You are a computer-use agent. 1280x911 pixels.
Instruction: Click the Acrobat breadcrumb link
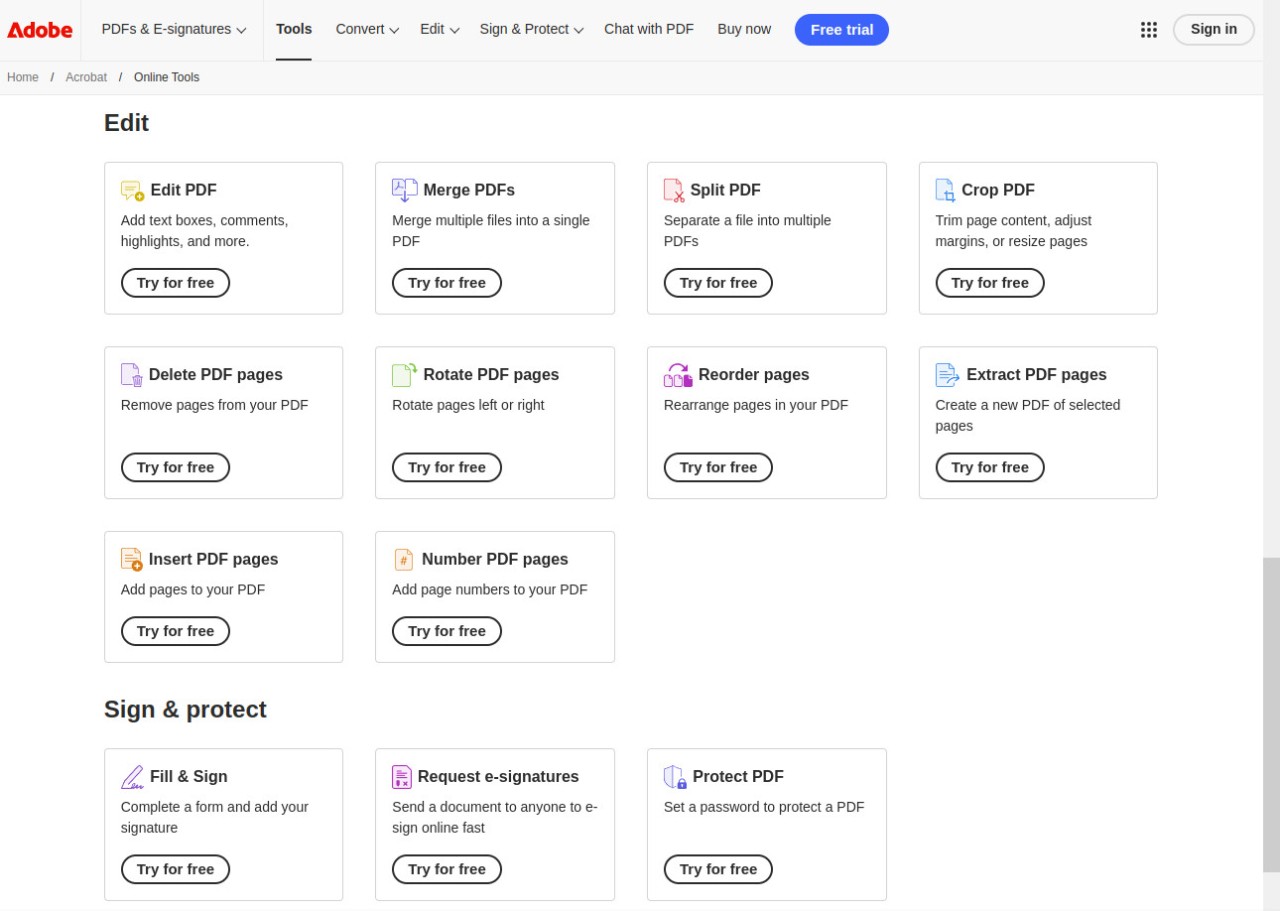pyautogui.click(x=86, y=77)
